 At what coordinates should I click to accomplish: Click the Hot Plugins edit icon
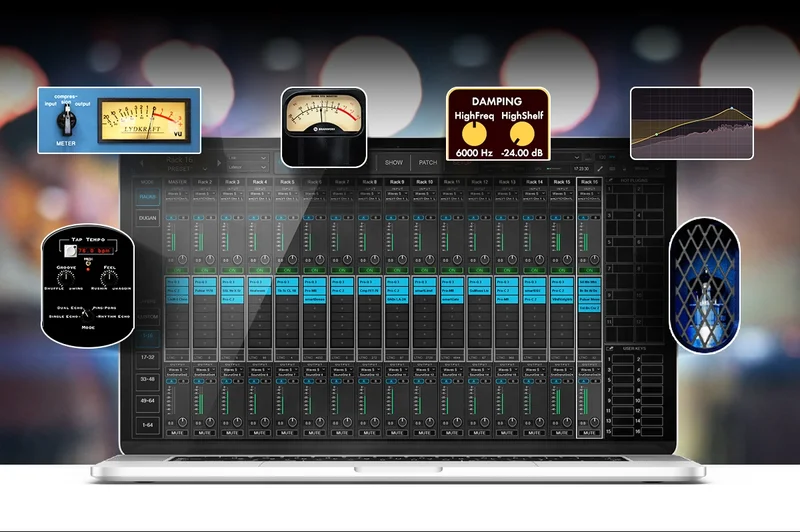point(610,180)
